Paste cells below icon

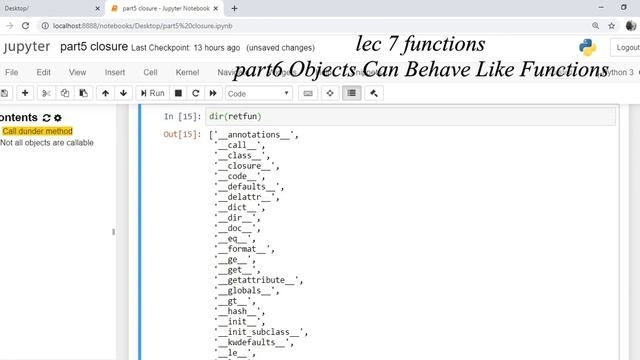(83, 93)
